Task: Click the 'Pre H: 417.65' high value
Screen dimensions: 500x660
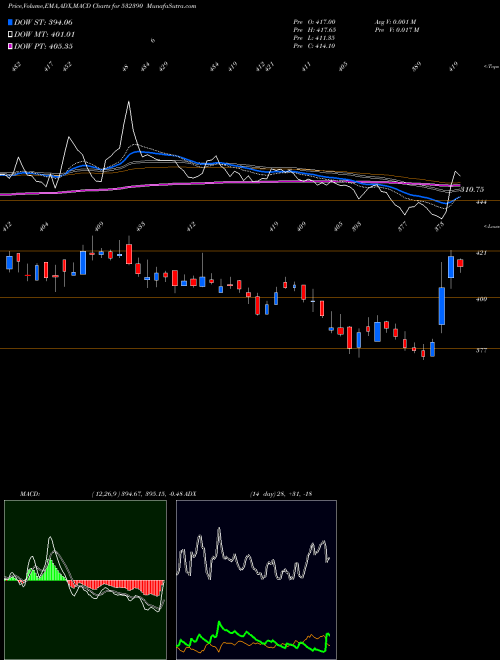Action: (x=314, y=30)
